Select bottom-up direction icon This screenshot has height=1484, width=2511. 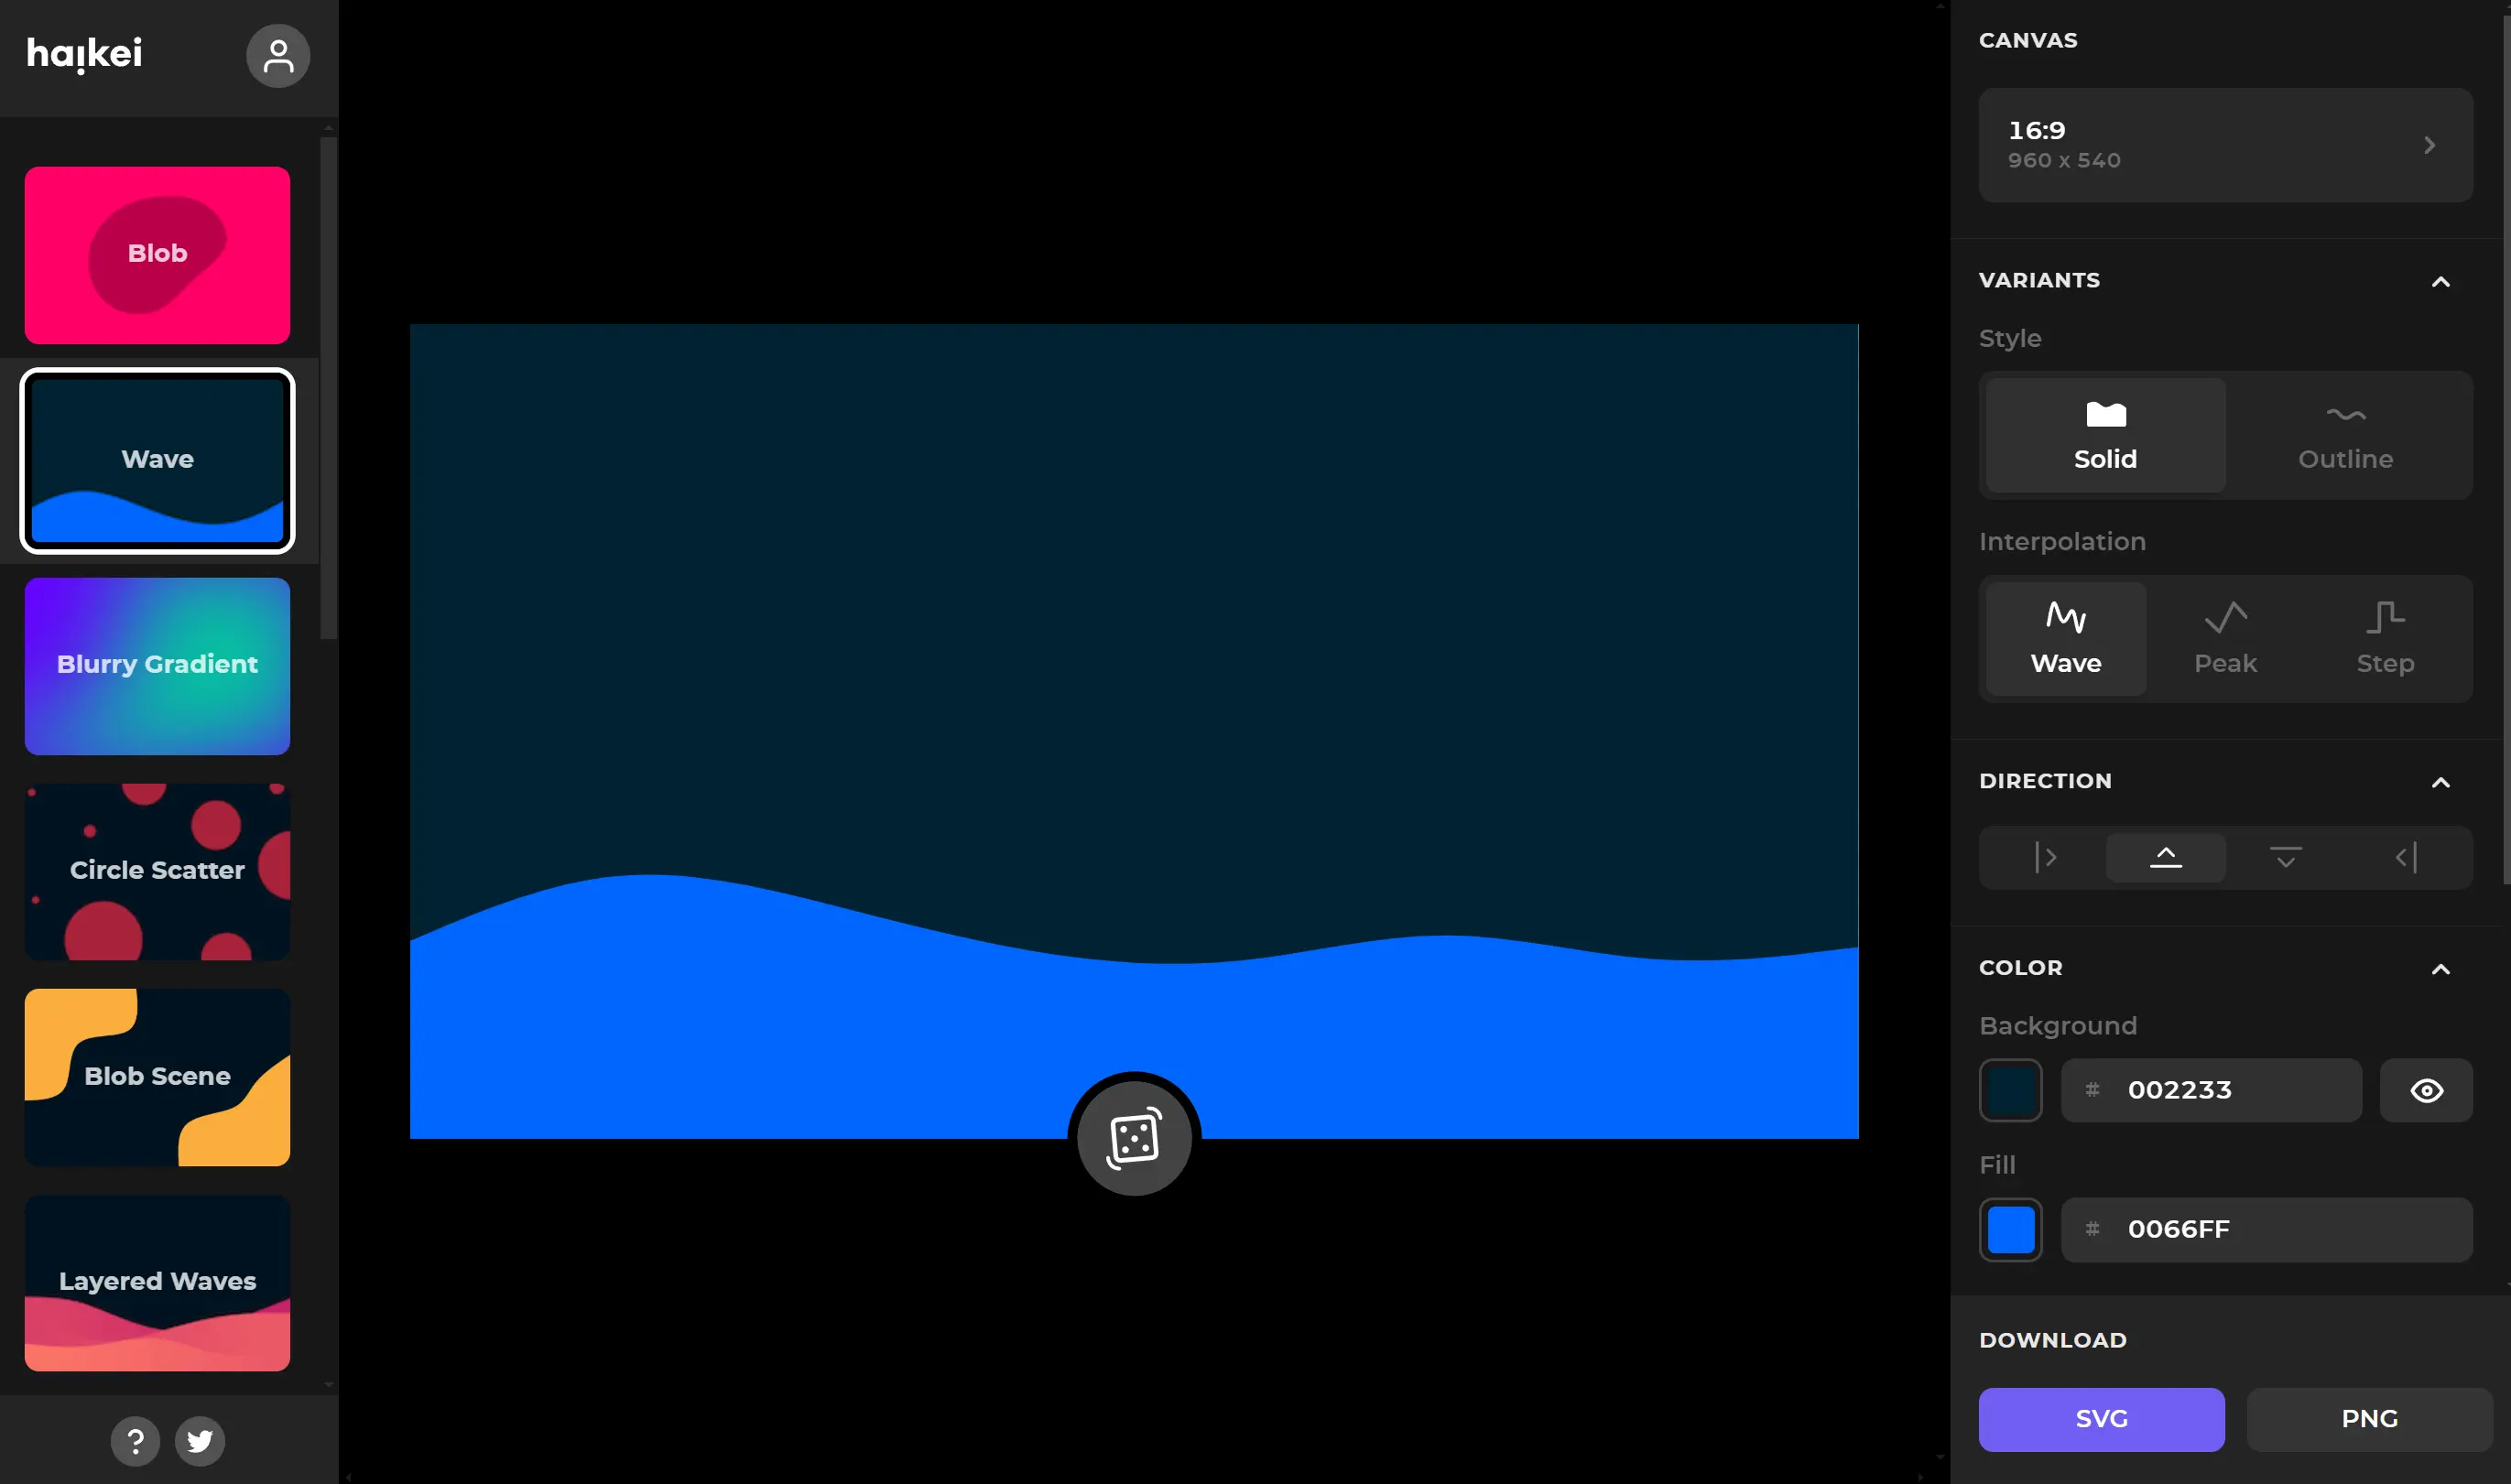2165,857
